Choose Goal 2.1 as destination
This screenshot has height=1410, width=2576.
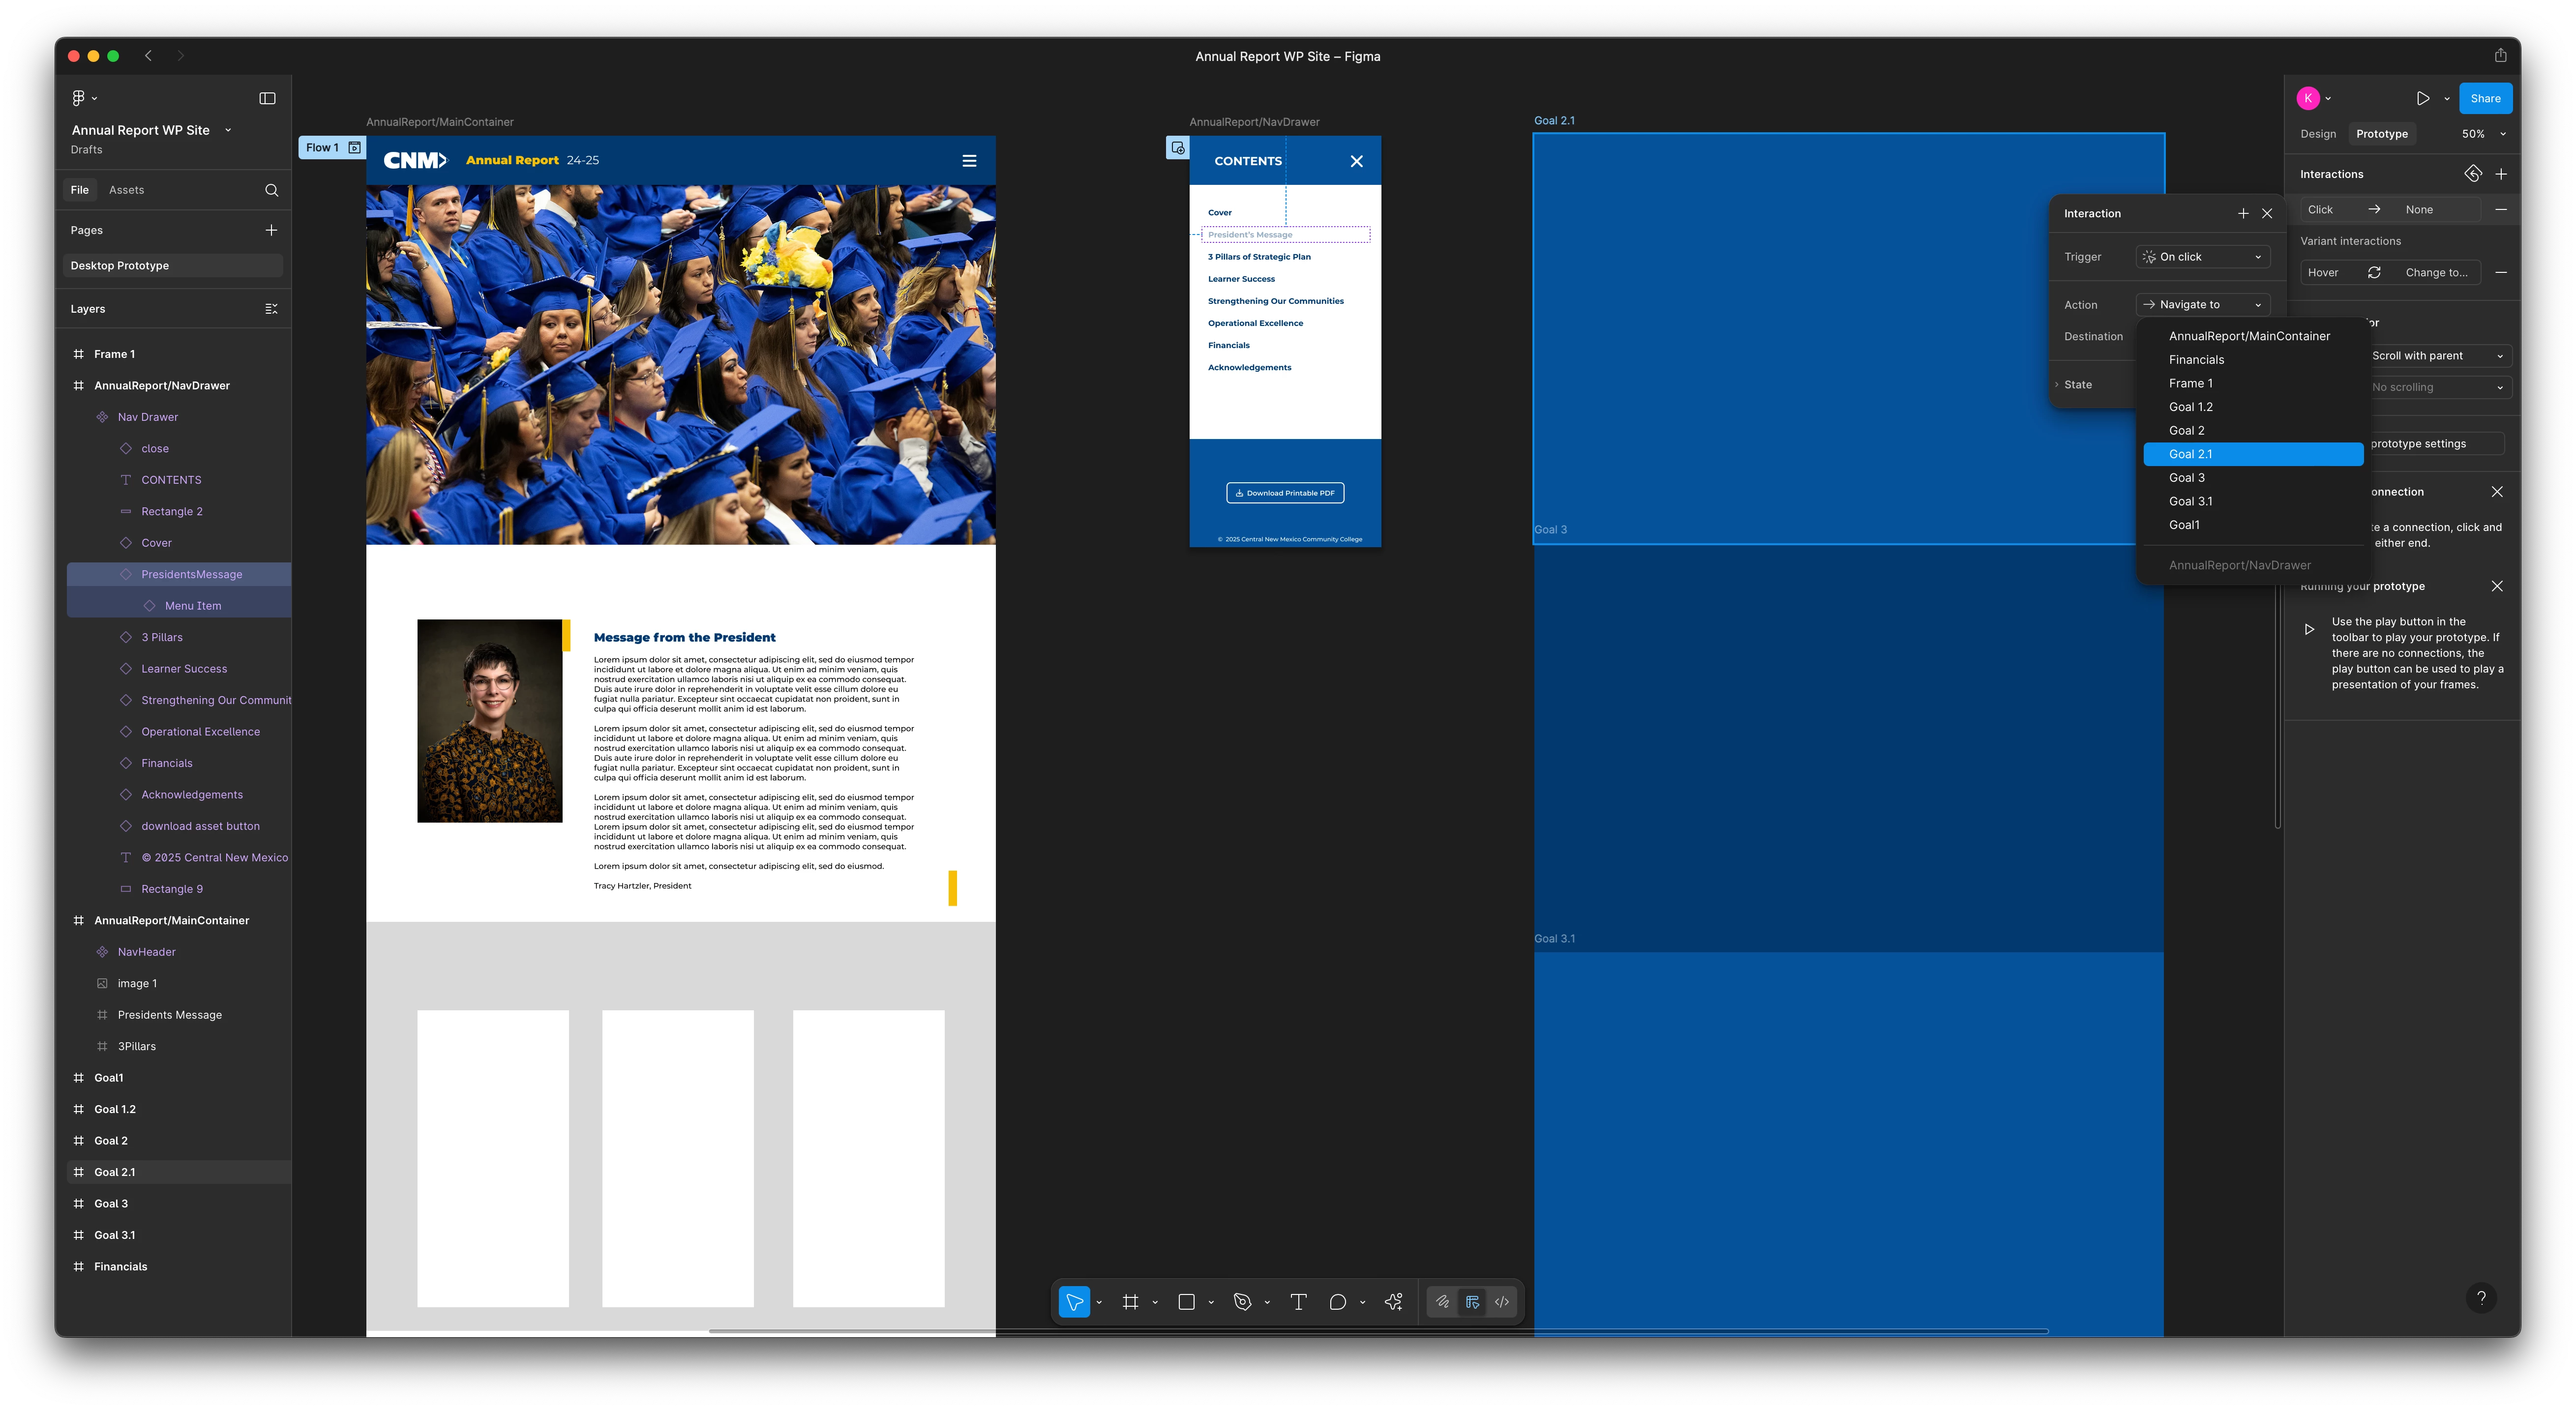(2253, 455)
